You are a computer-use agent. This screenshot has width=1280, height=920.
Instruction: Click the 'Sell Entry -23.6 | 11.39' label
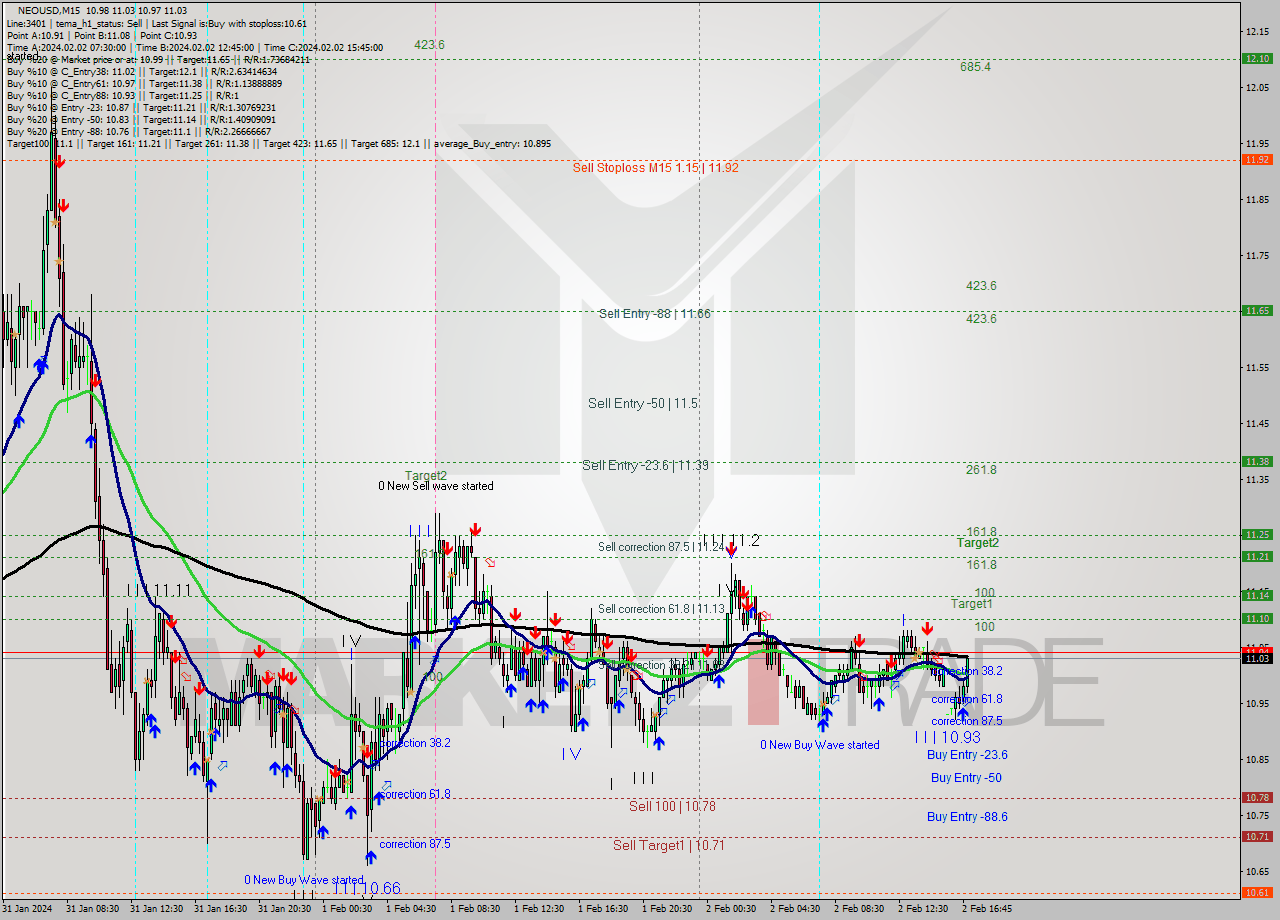click(645, 465)
